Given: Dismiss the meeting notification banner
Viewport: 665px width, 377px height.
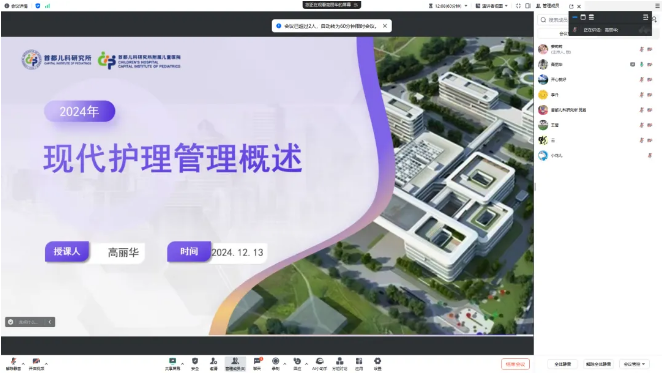Looking at the screenshot, I should (x=385, y=26).
